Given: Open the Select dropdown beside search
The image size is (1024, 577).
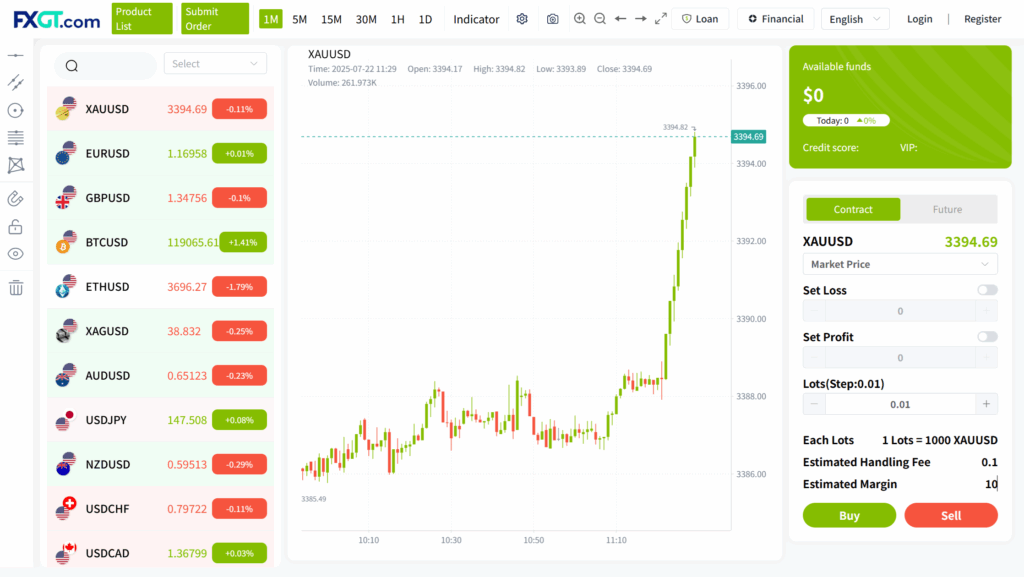Looking at the screenshot, I should pyautogui.click(x=215, y=64).
